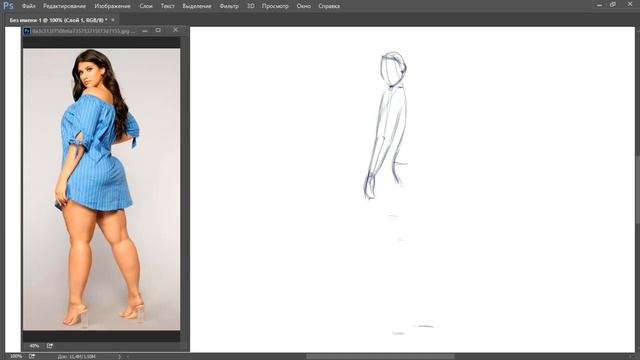Close the floating reference jpg window

coord(176,30)
